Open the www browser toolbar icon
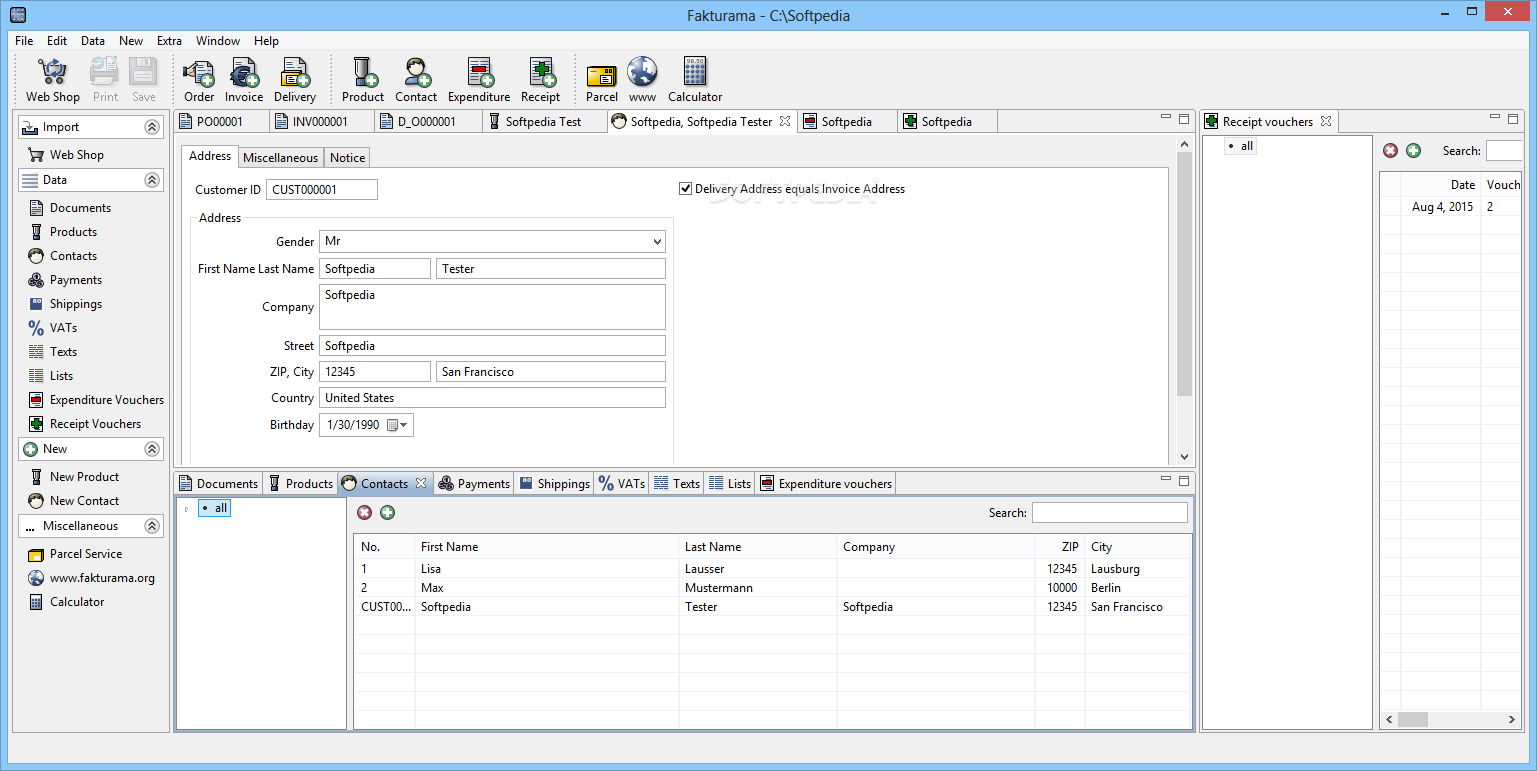This screenshot has height=771, width=1537. coord(642,80)
